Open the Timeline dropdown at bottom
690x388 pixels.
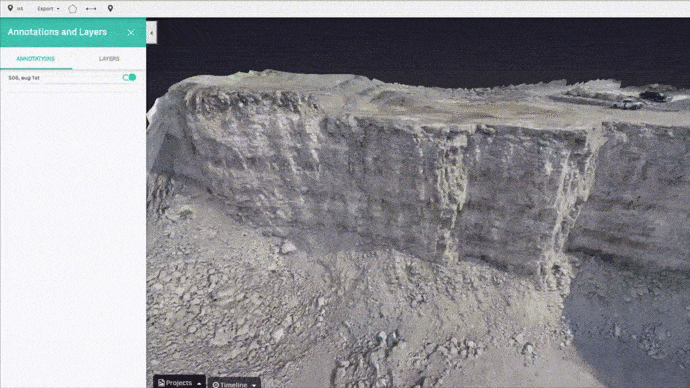[x=234, y=384]
